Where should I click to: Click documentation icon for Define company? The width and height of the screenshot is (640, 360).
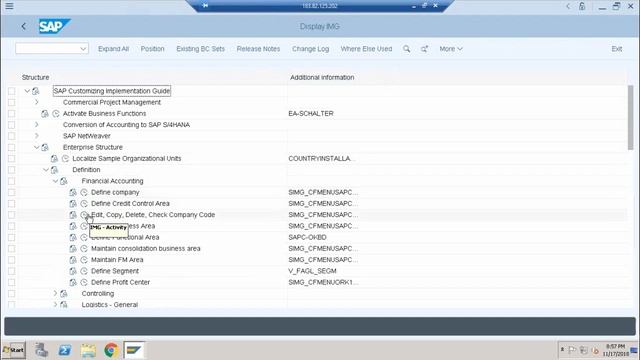point(73,192)
